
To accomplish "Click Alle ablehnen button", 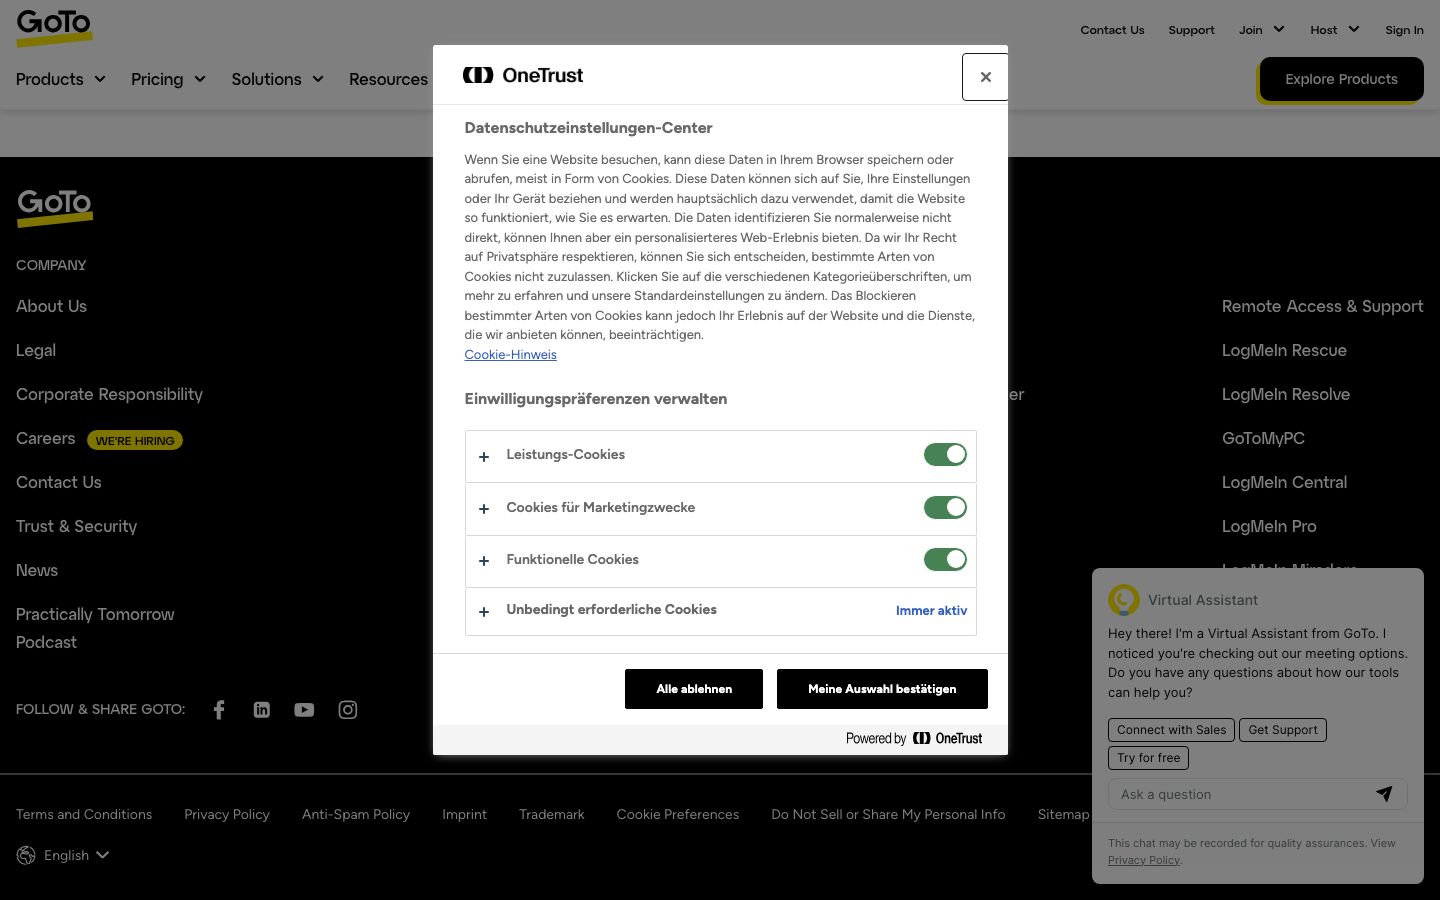I will (694, 689).
